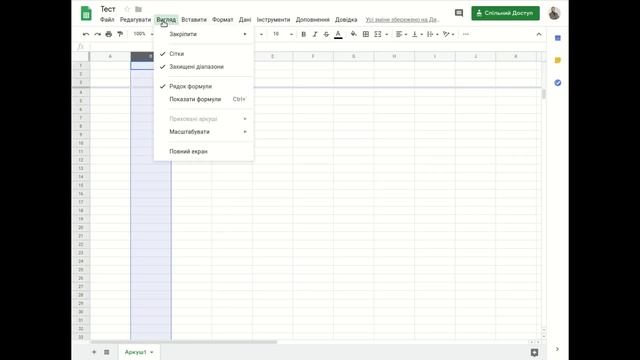
Task: Select row 10 header
Action: [81, 143]
